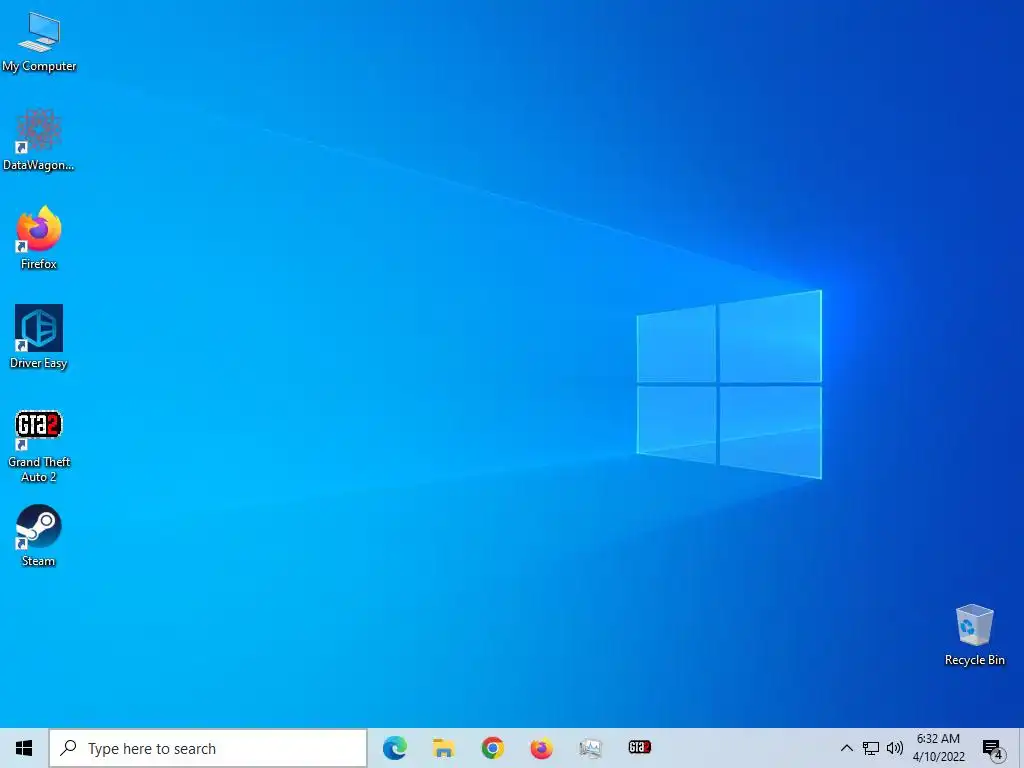Open the Windows Start menu
Screen dimensions: 1024x768
[24, 748]
